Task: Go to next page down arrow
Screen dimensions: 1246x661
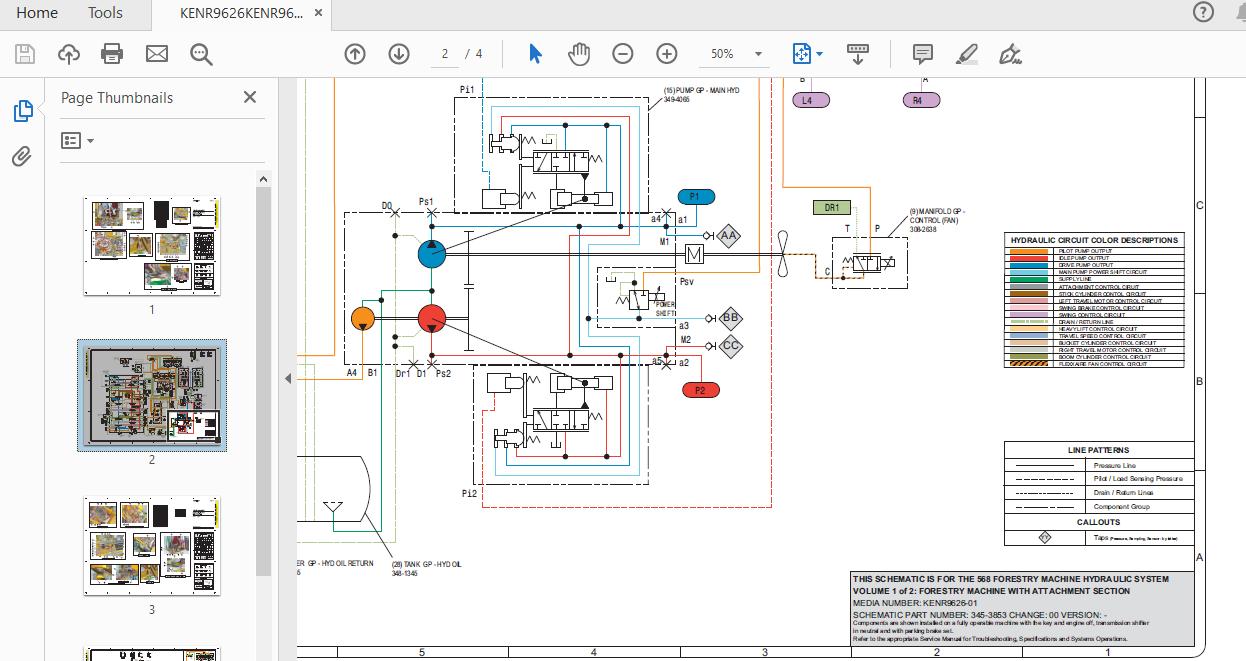Action: (399, 54)
